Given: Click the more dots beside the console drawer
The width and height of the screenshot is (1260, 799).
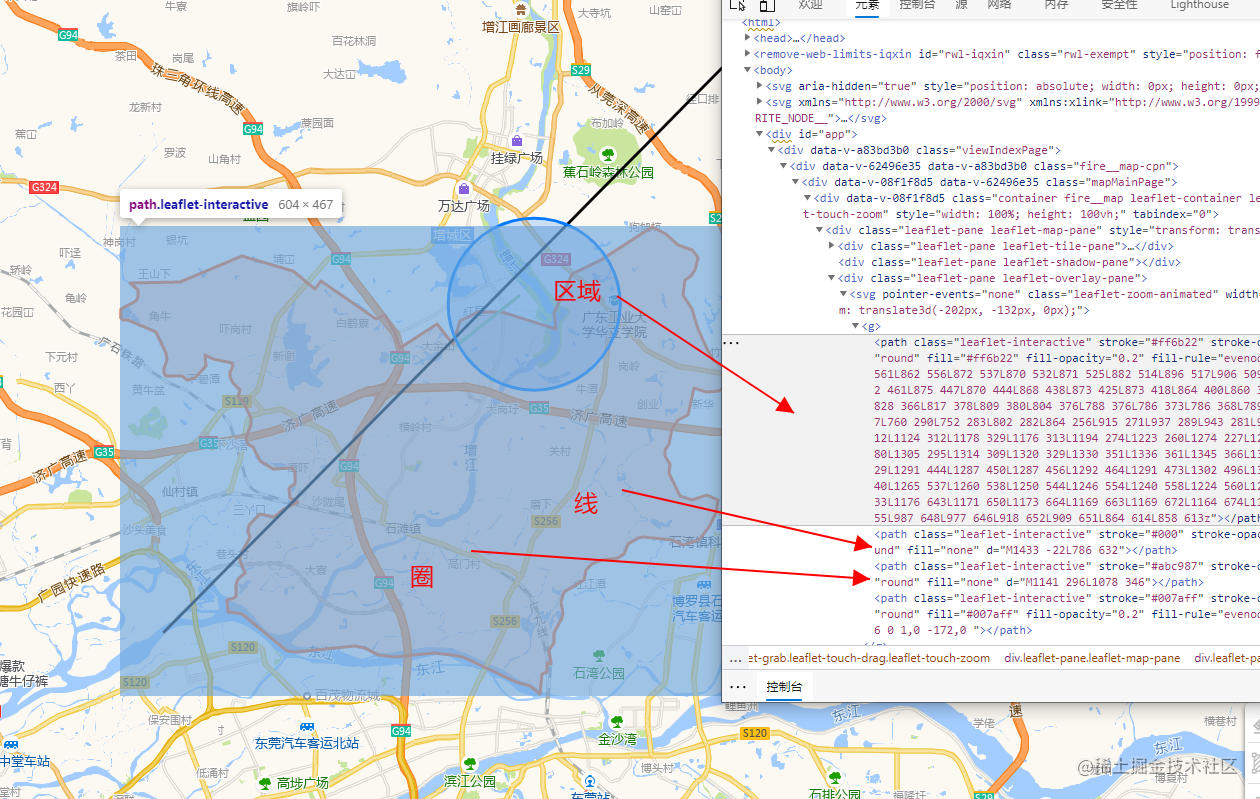Looking at the screenshot, I should pyautogui.click(x=736, y=686).
